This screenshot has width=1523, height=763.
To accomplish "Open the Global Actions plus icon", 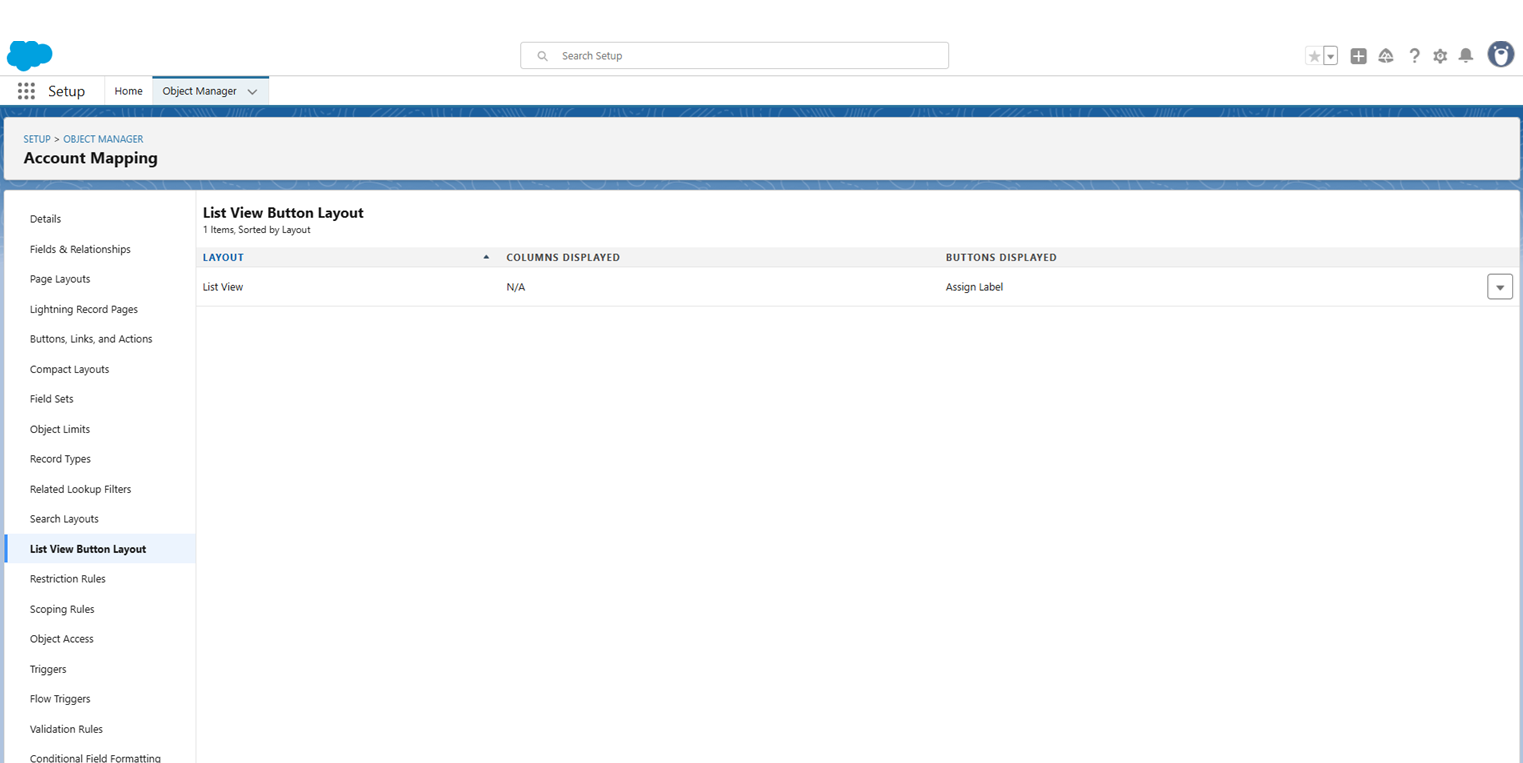I will click(1358, 56).
